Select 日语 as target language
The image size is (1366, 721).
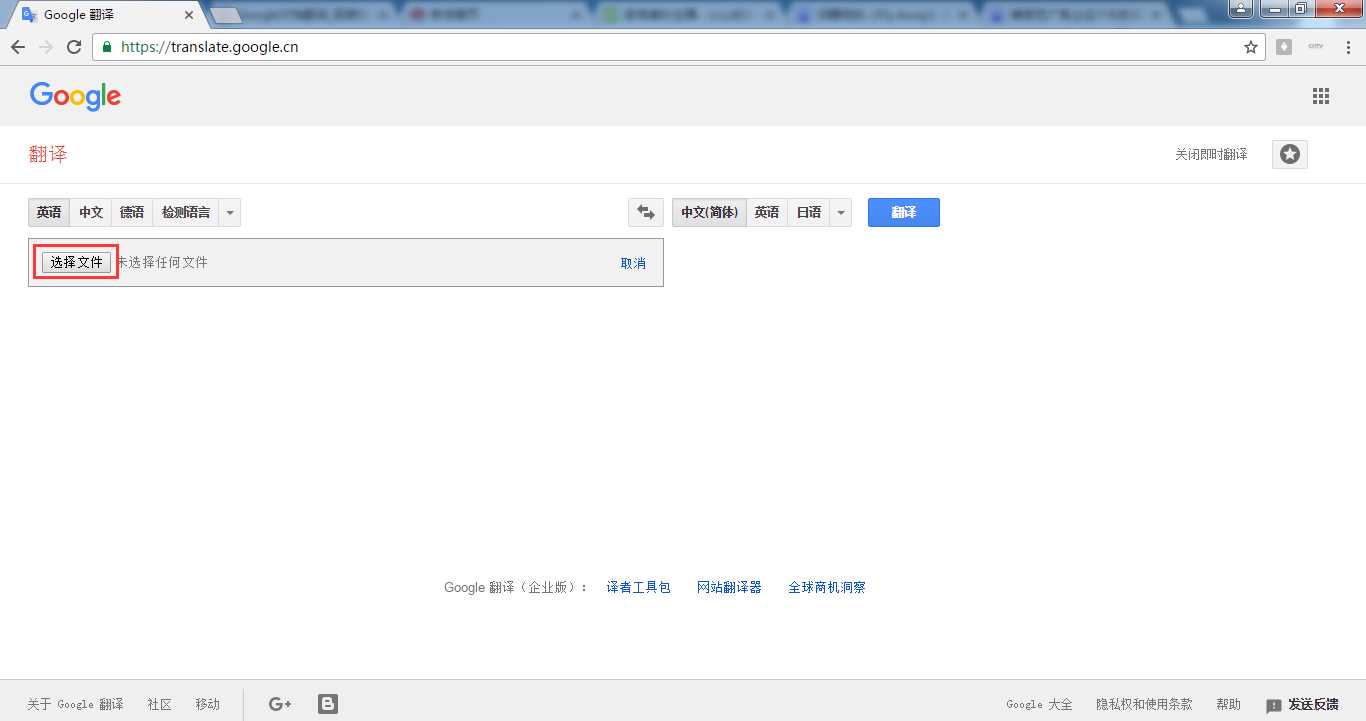click(809, 212)
